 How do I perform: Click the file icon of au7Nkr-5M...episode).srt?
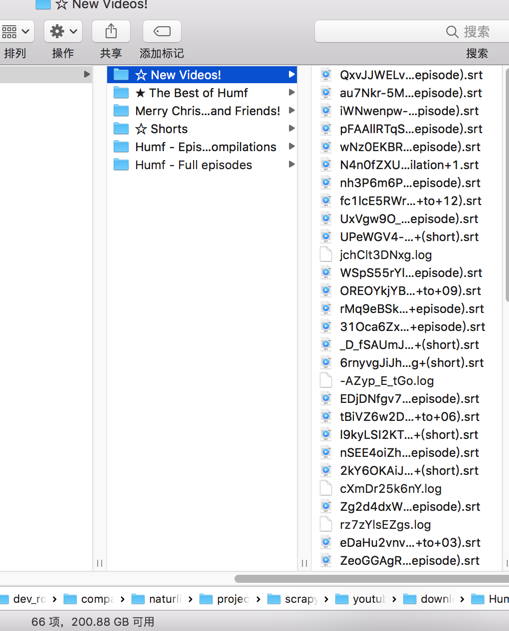(326, 93)
